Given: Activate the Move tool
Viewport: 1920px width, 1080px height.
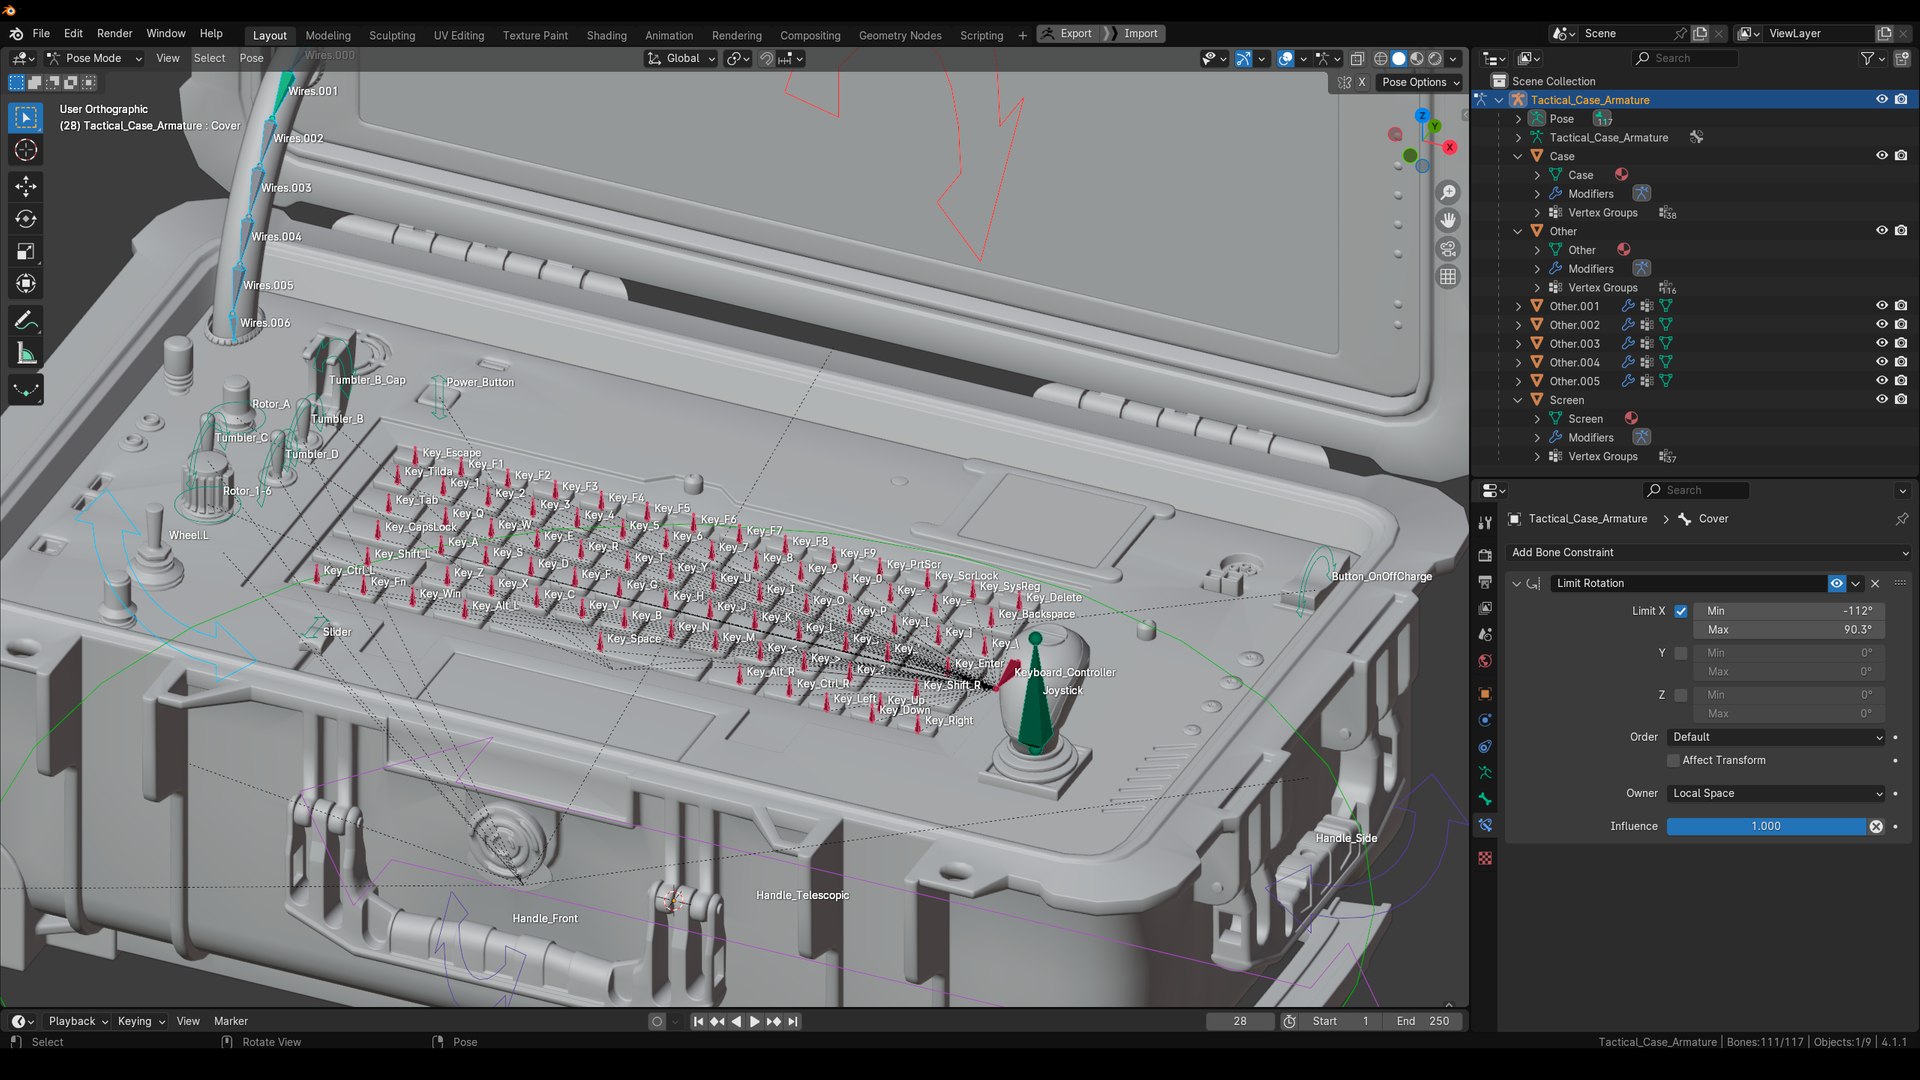Looking at the screenshot, I should tap(26, 187).
